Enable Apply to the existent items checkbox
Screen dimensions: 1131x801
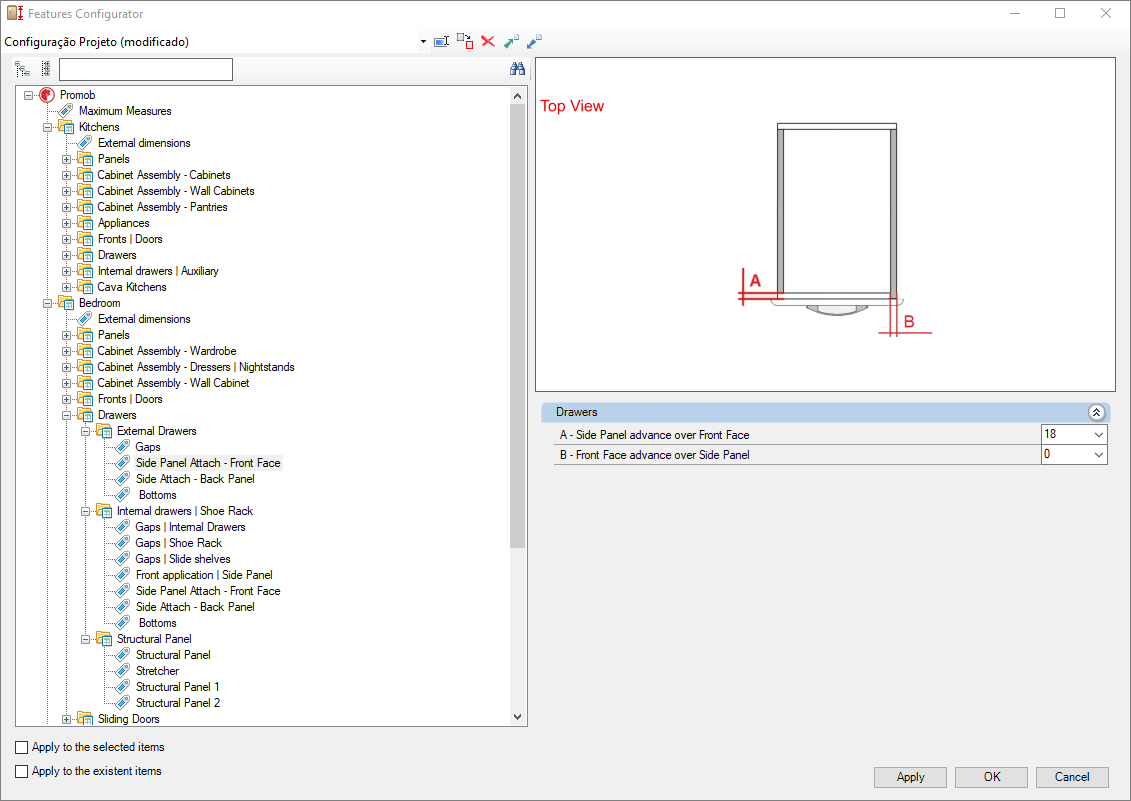tap(22, 771)
